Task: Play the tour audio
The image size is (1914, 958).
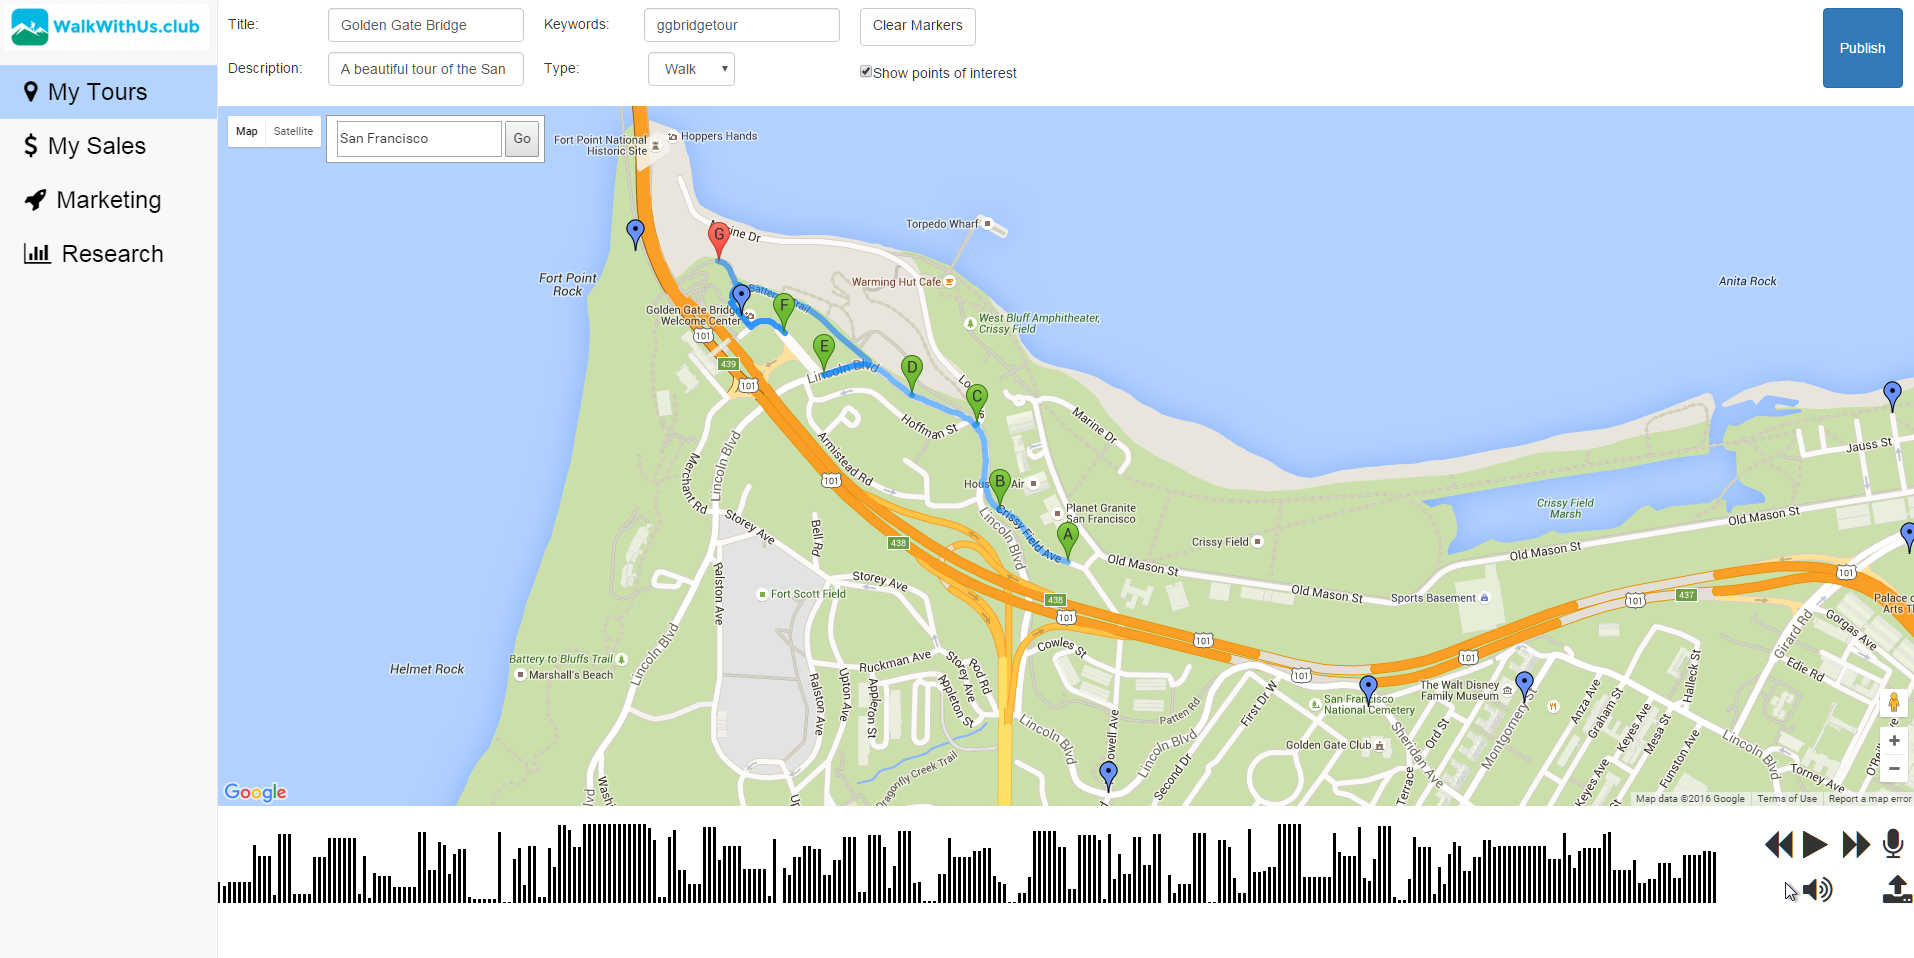Action: (x=1815, y=845)
